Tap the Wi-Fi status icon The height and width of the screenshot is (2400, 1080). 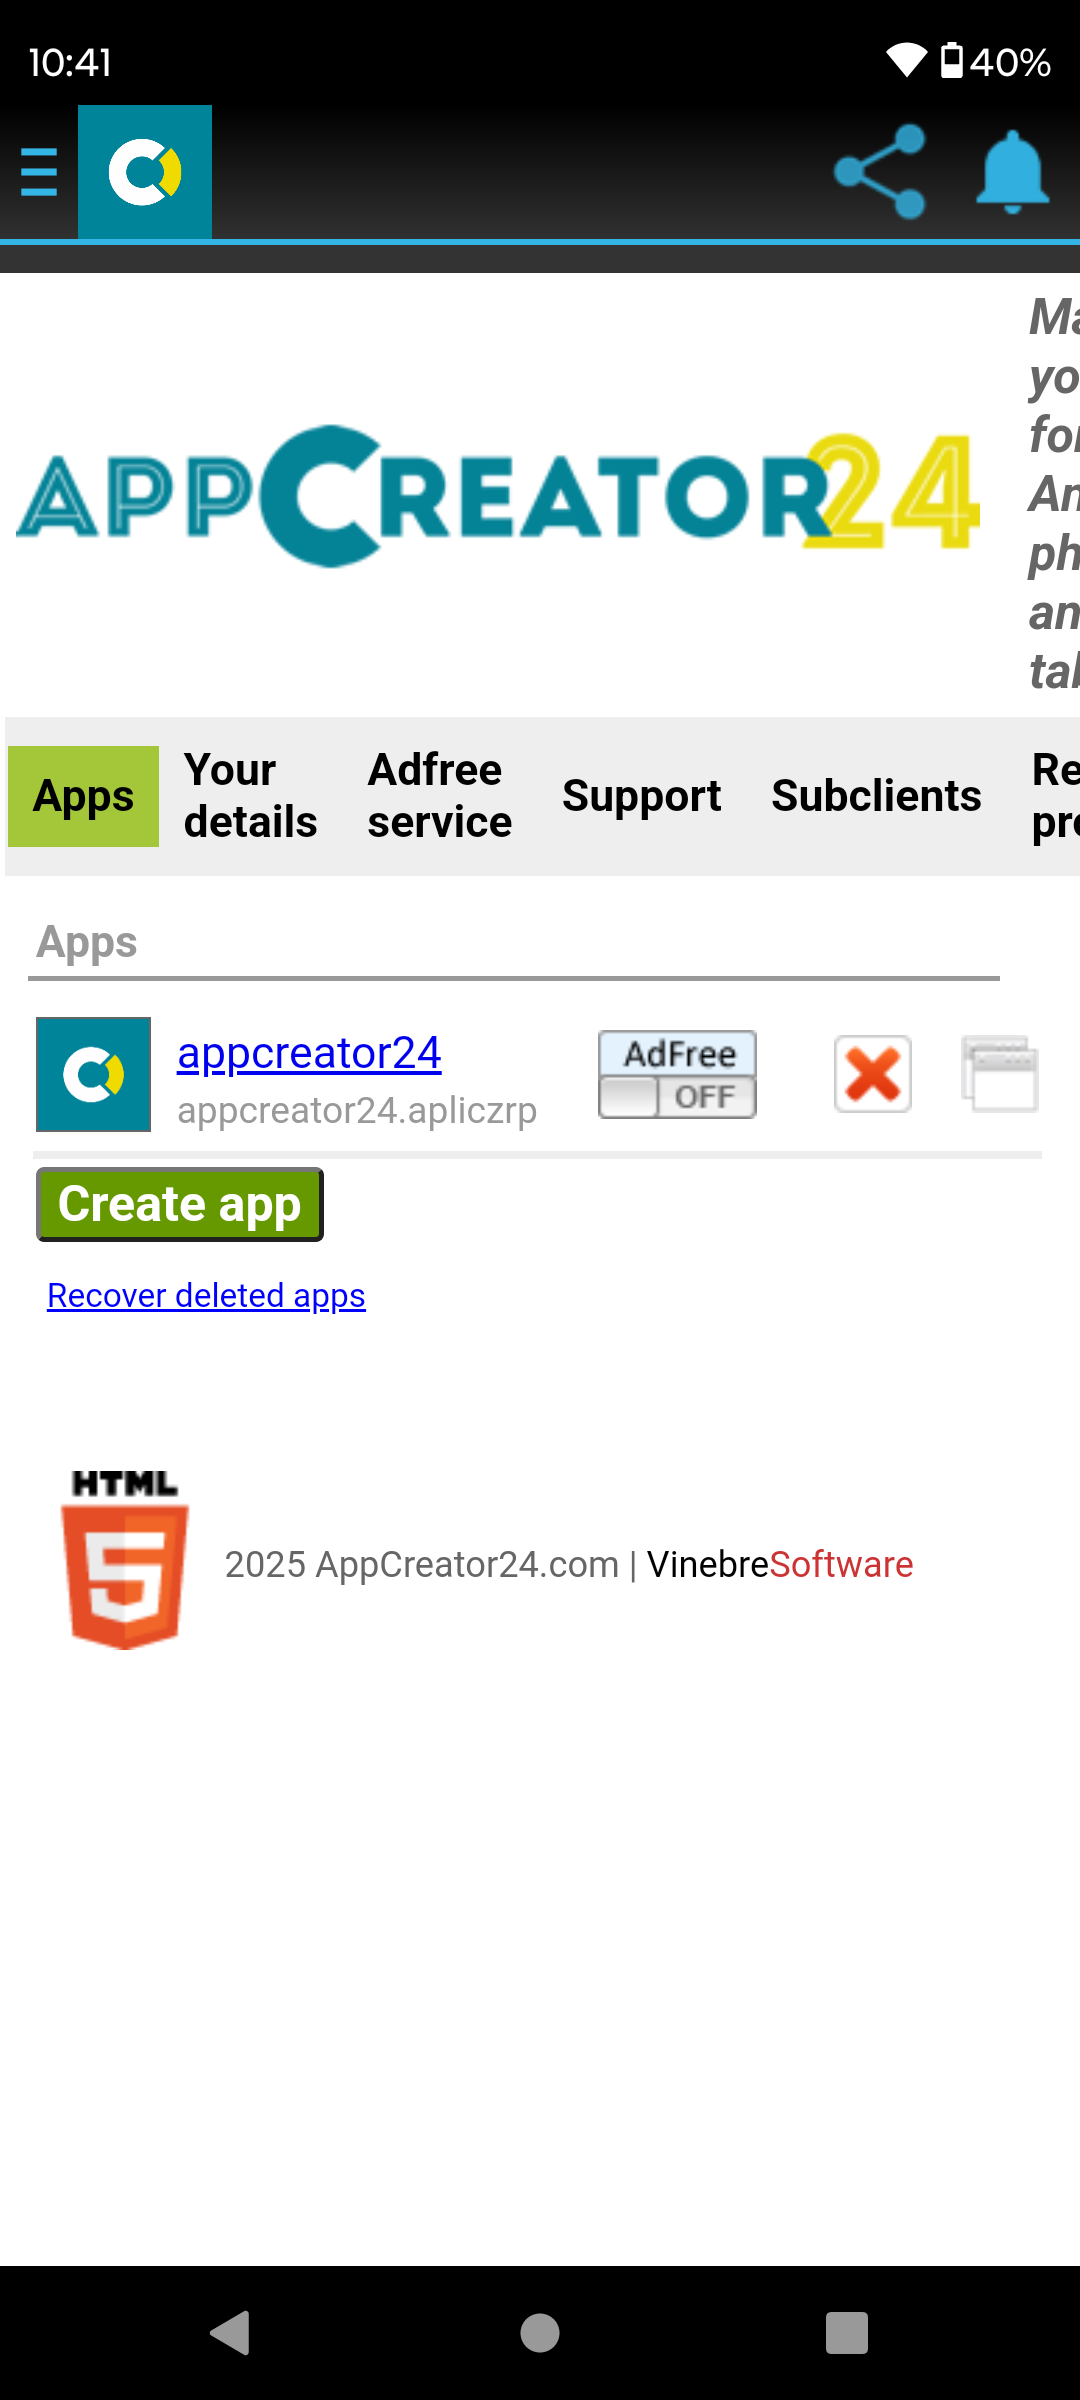[907, 61]
